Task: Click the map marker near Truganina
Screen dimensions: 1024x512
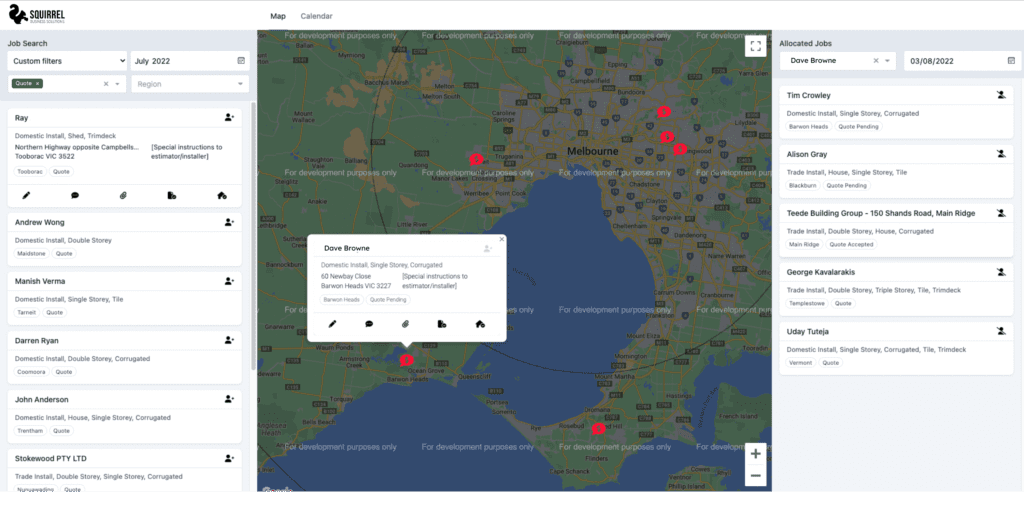Action: coord(476,159)
